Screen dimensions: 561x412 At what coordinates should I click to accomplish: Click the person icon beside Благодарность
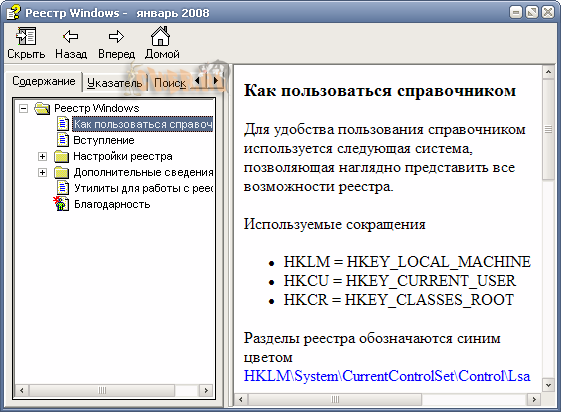(x=61, y=204)
